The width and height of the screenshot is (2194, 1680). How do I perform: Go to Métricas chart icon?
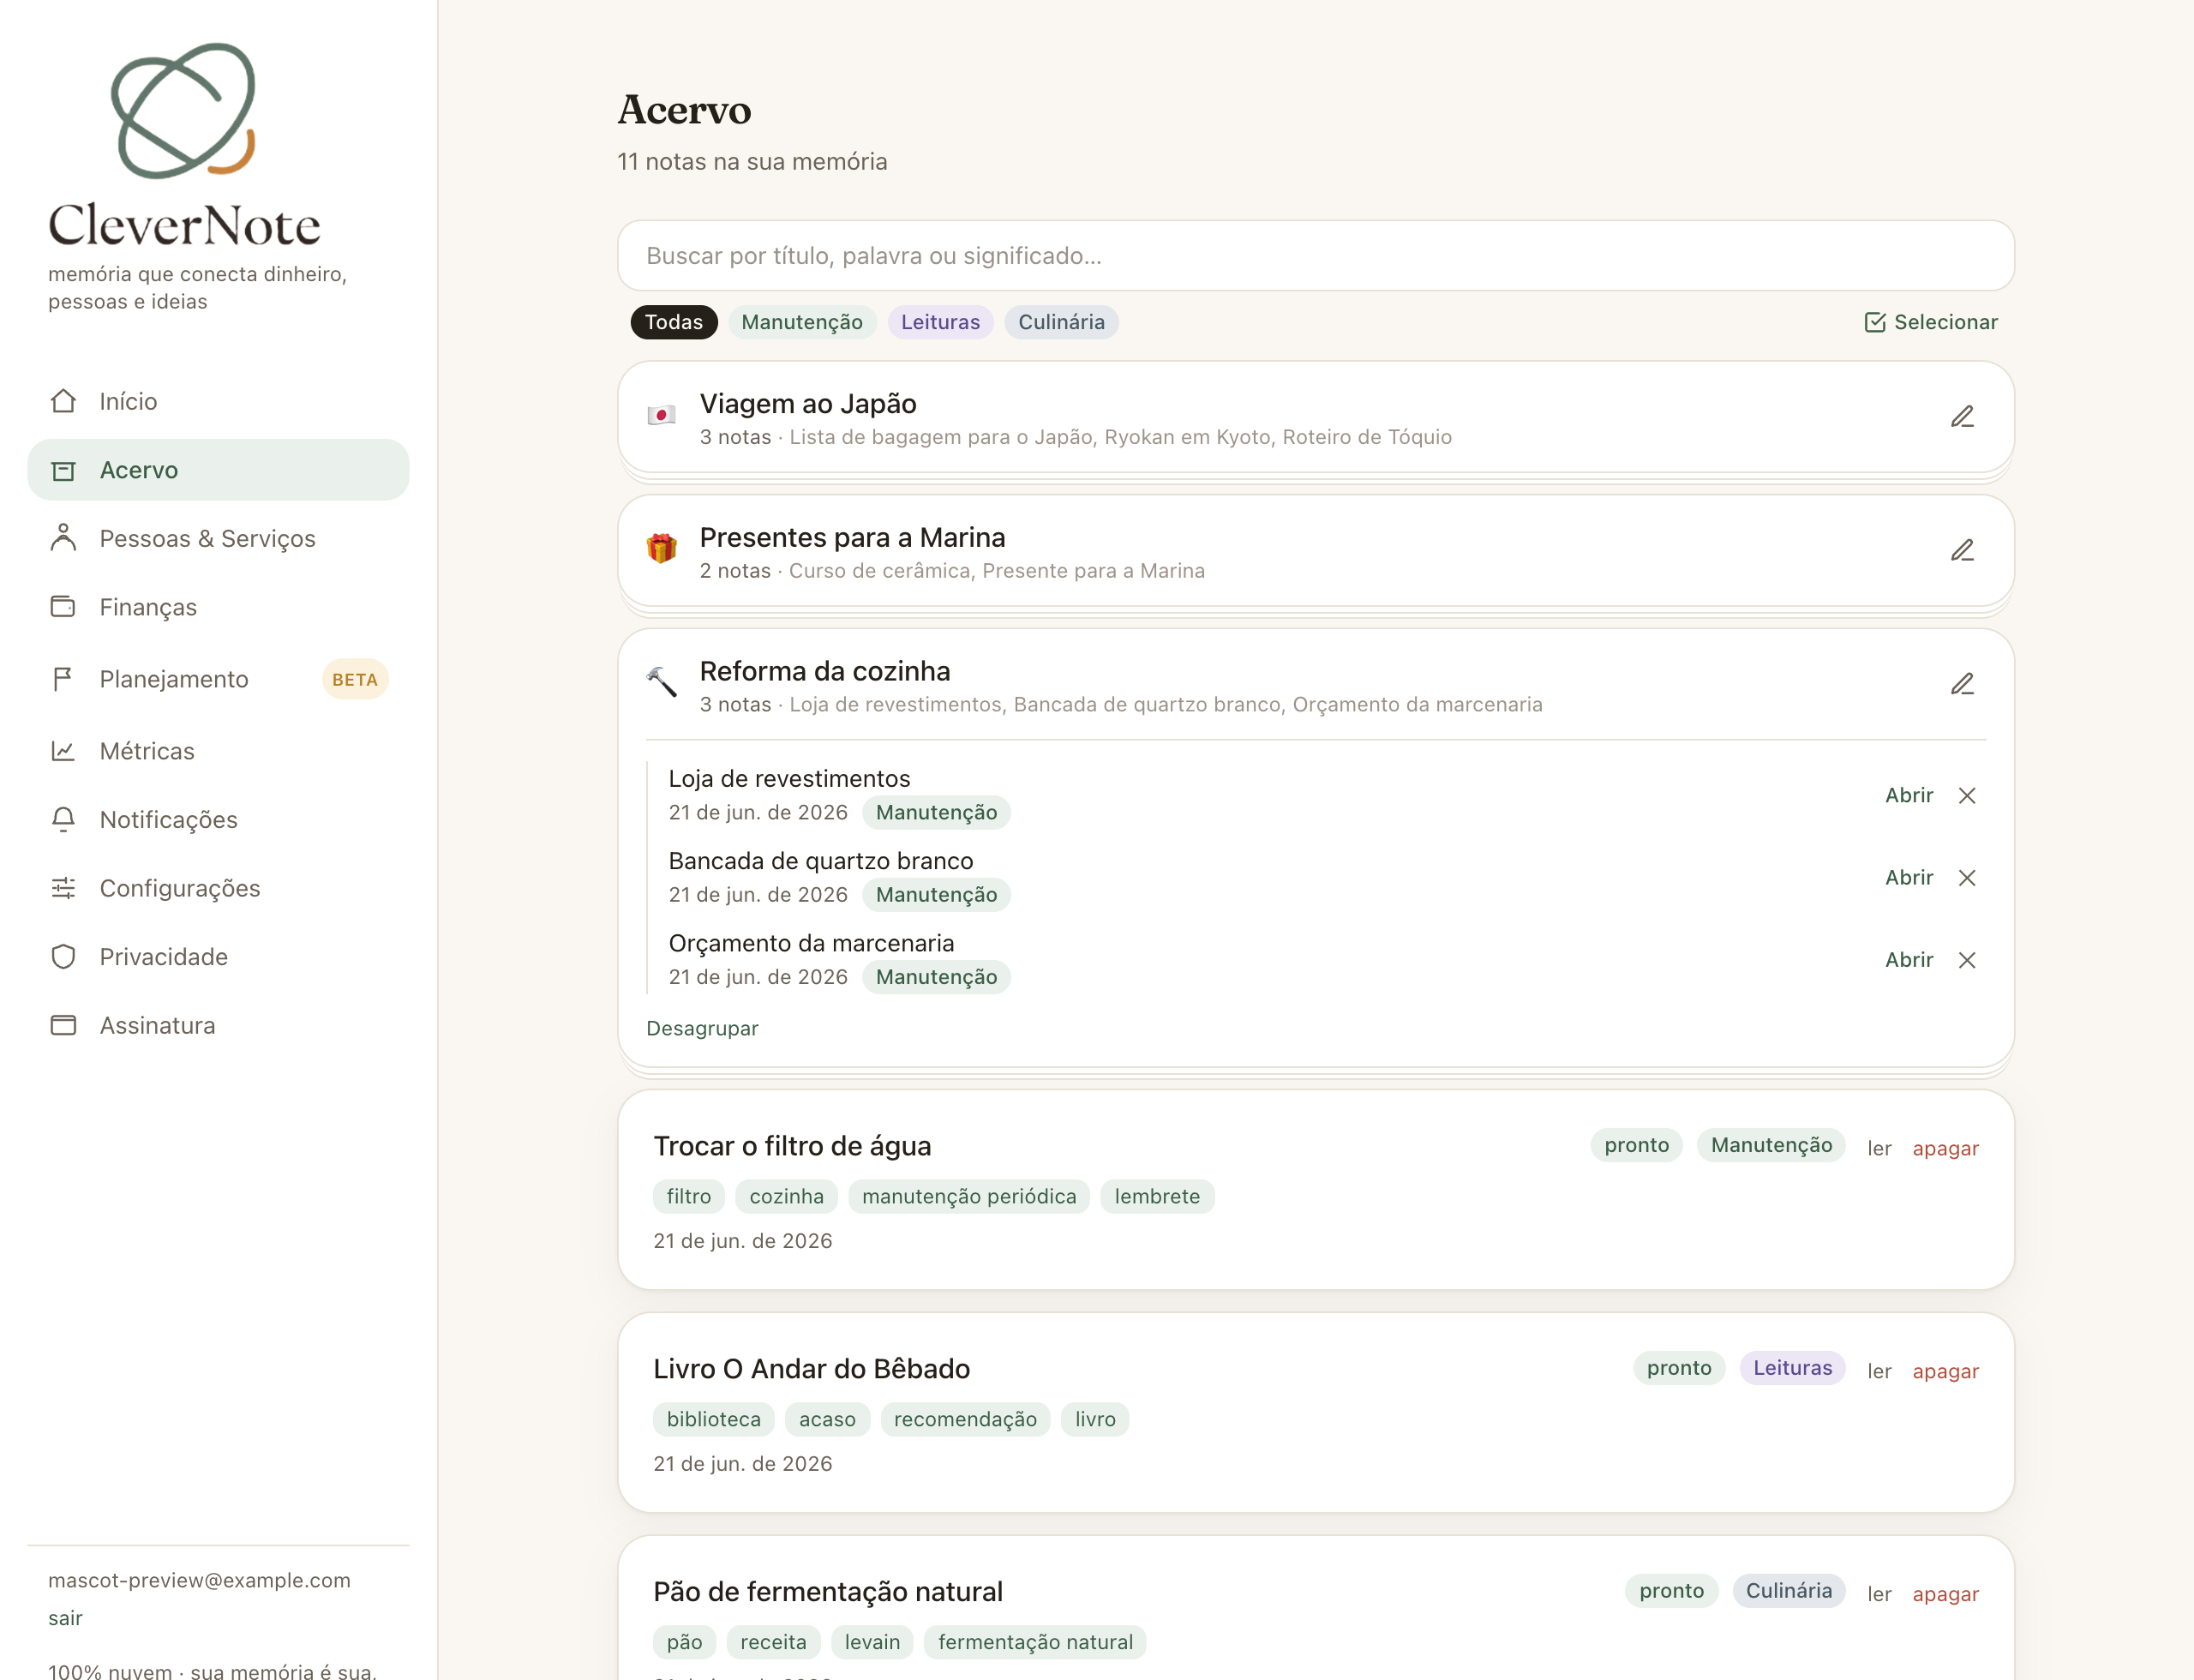63,751
